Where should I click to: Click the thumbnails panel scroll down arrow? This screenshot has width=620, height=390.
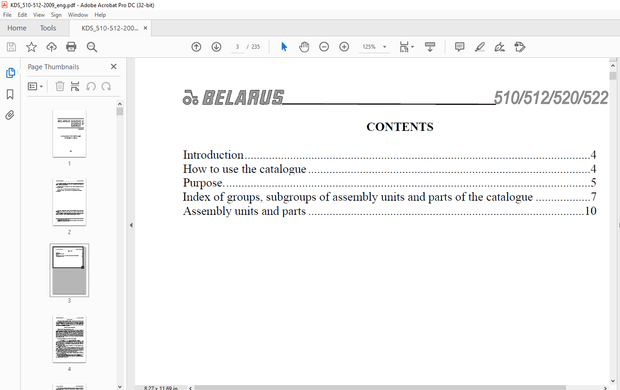click(120, 386)
